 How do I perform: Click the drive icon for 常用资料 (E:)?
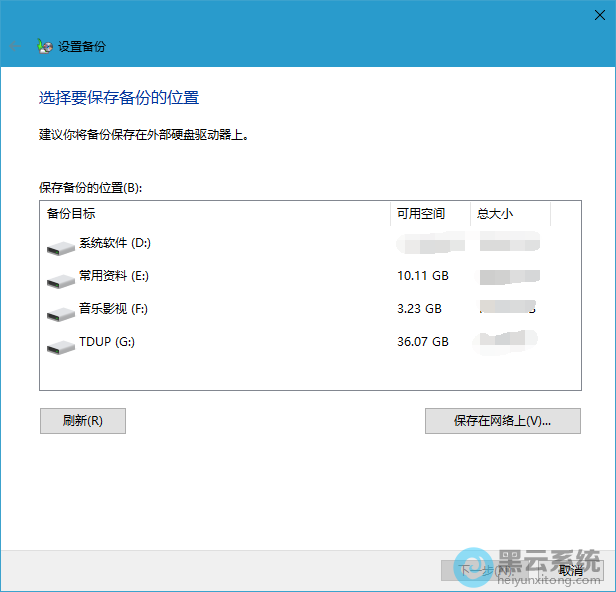60,278
